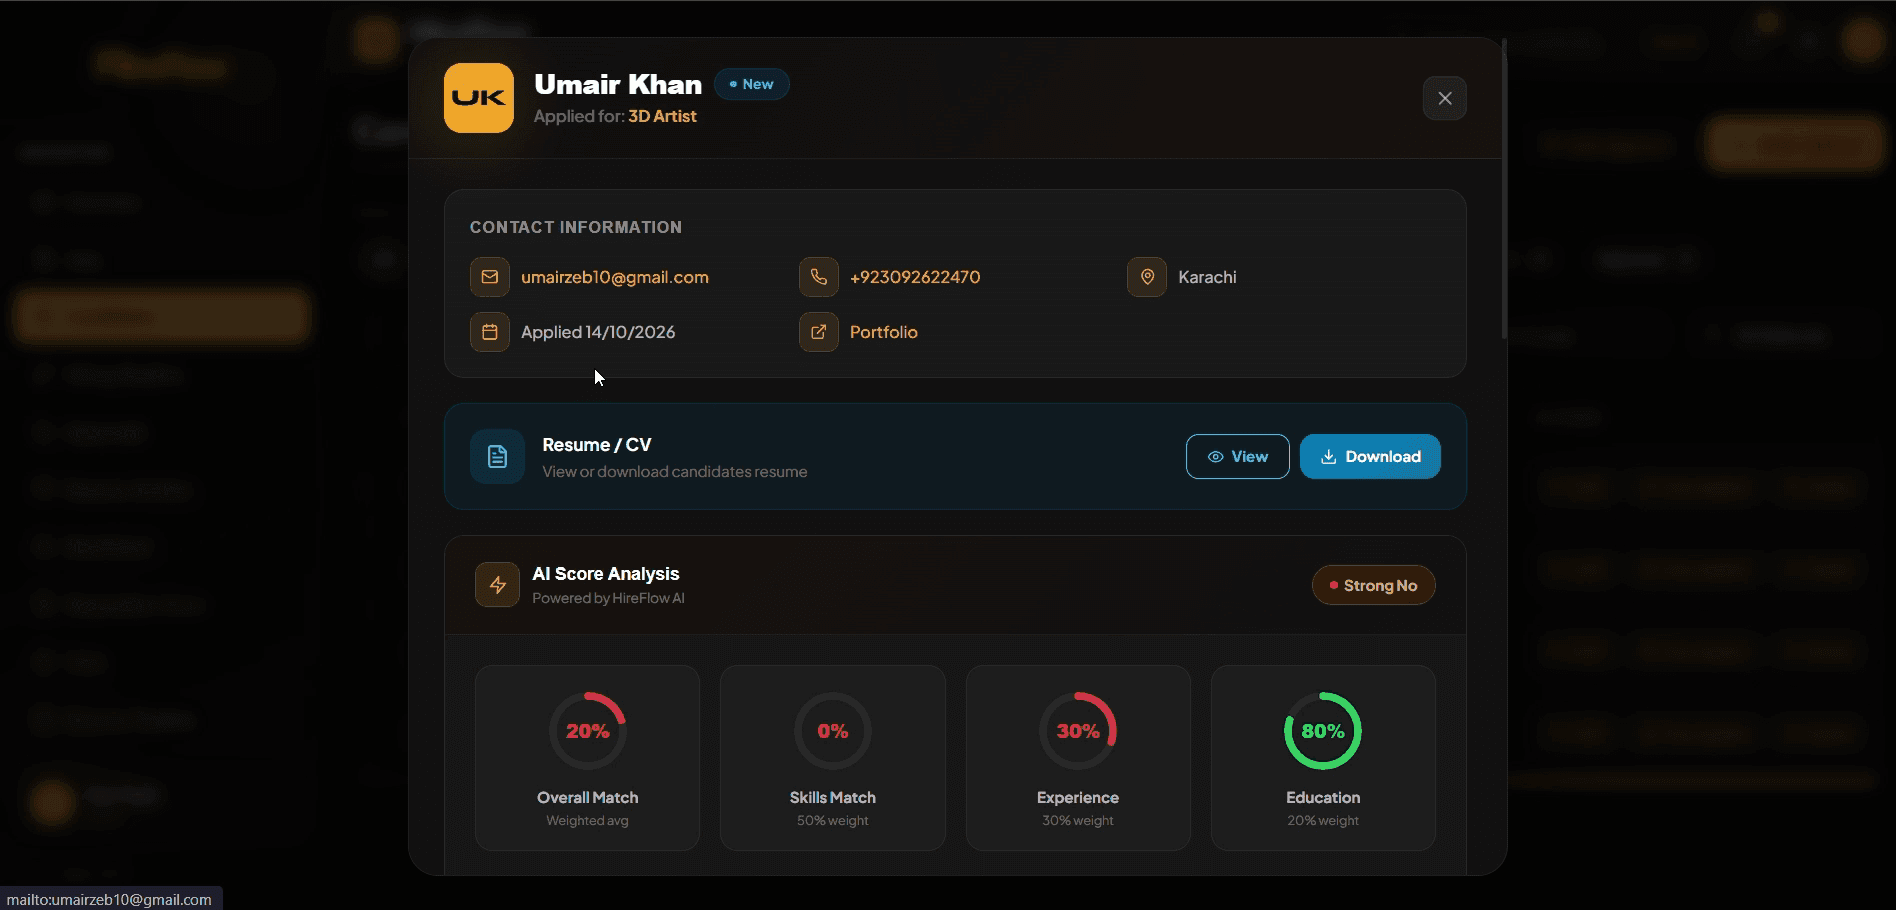Viewport: 1896px width, 910px height.
Task: Click the phone icon
Action: point(819,277)
